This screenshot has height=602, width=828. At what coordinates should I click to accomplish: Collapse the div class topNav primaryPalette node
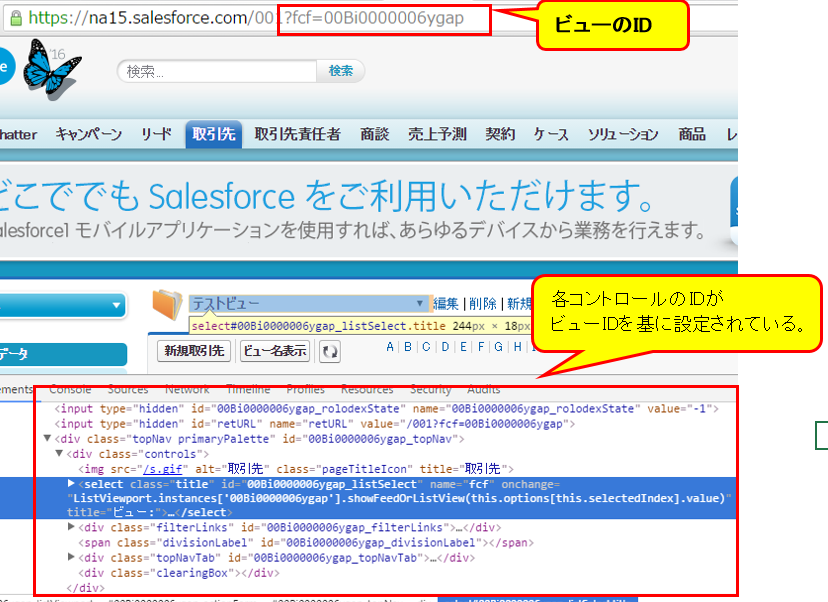click(x=47, y=438)
